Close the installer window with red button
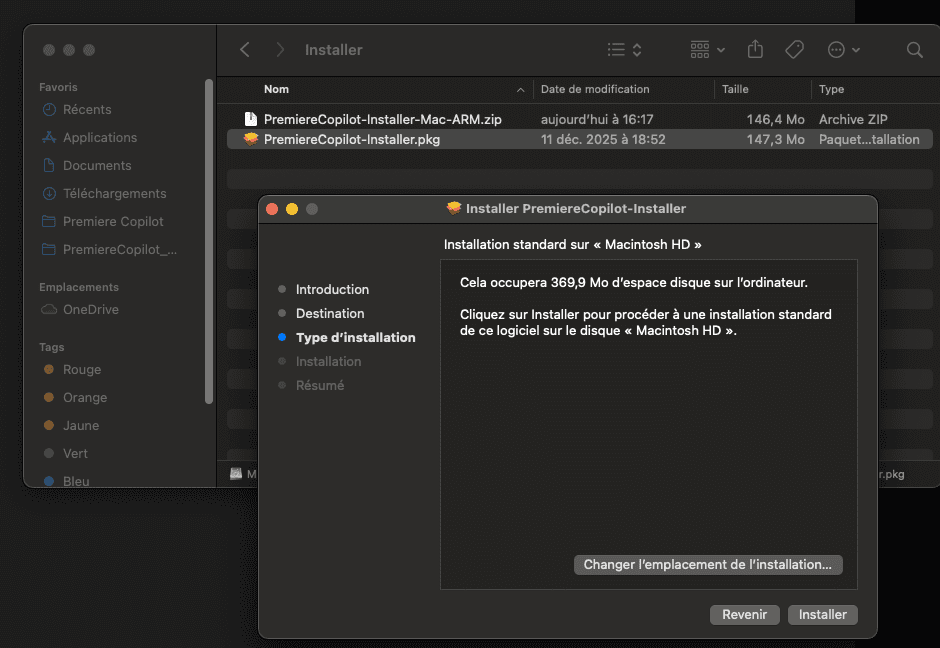The image size is (940, 648). [x=272, y=209]
